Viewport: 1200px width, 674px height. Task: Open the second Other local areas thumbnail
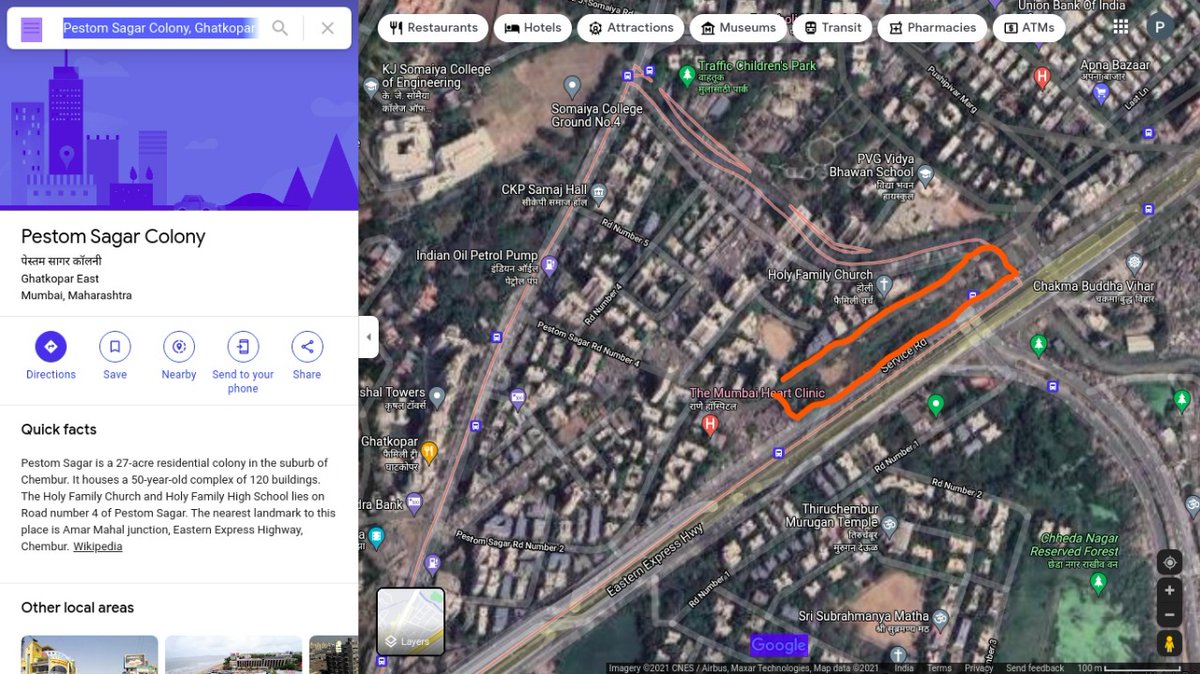(233, 655)
